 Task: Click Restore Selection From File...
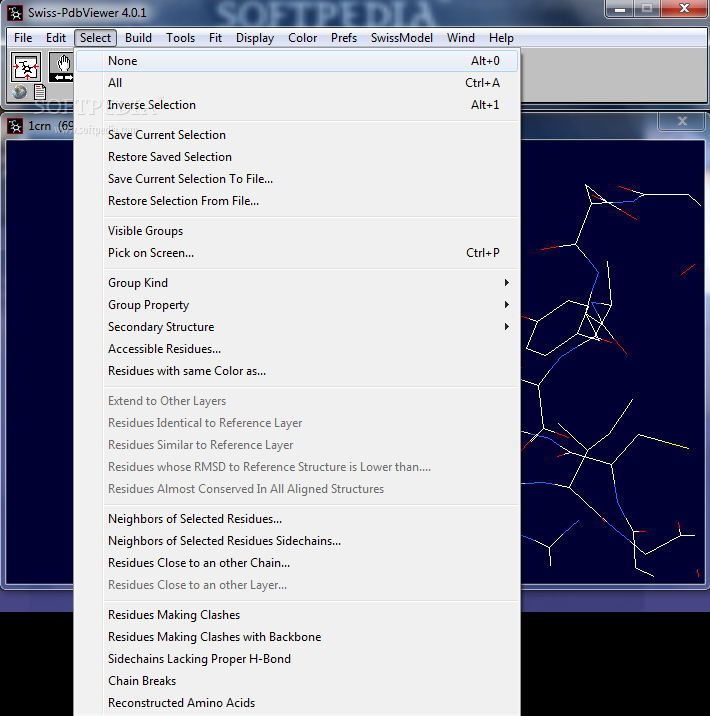[297, 200]
